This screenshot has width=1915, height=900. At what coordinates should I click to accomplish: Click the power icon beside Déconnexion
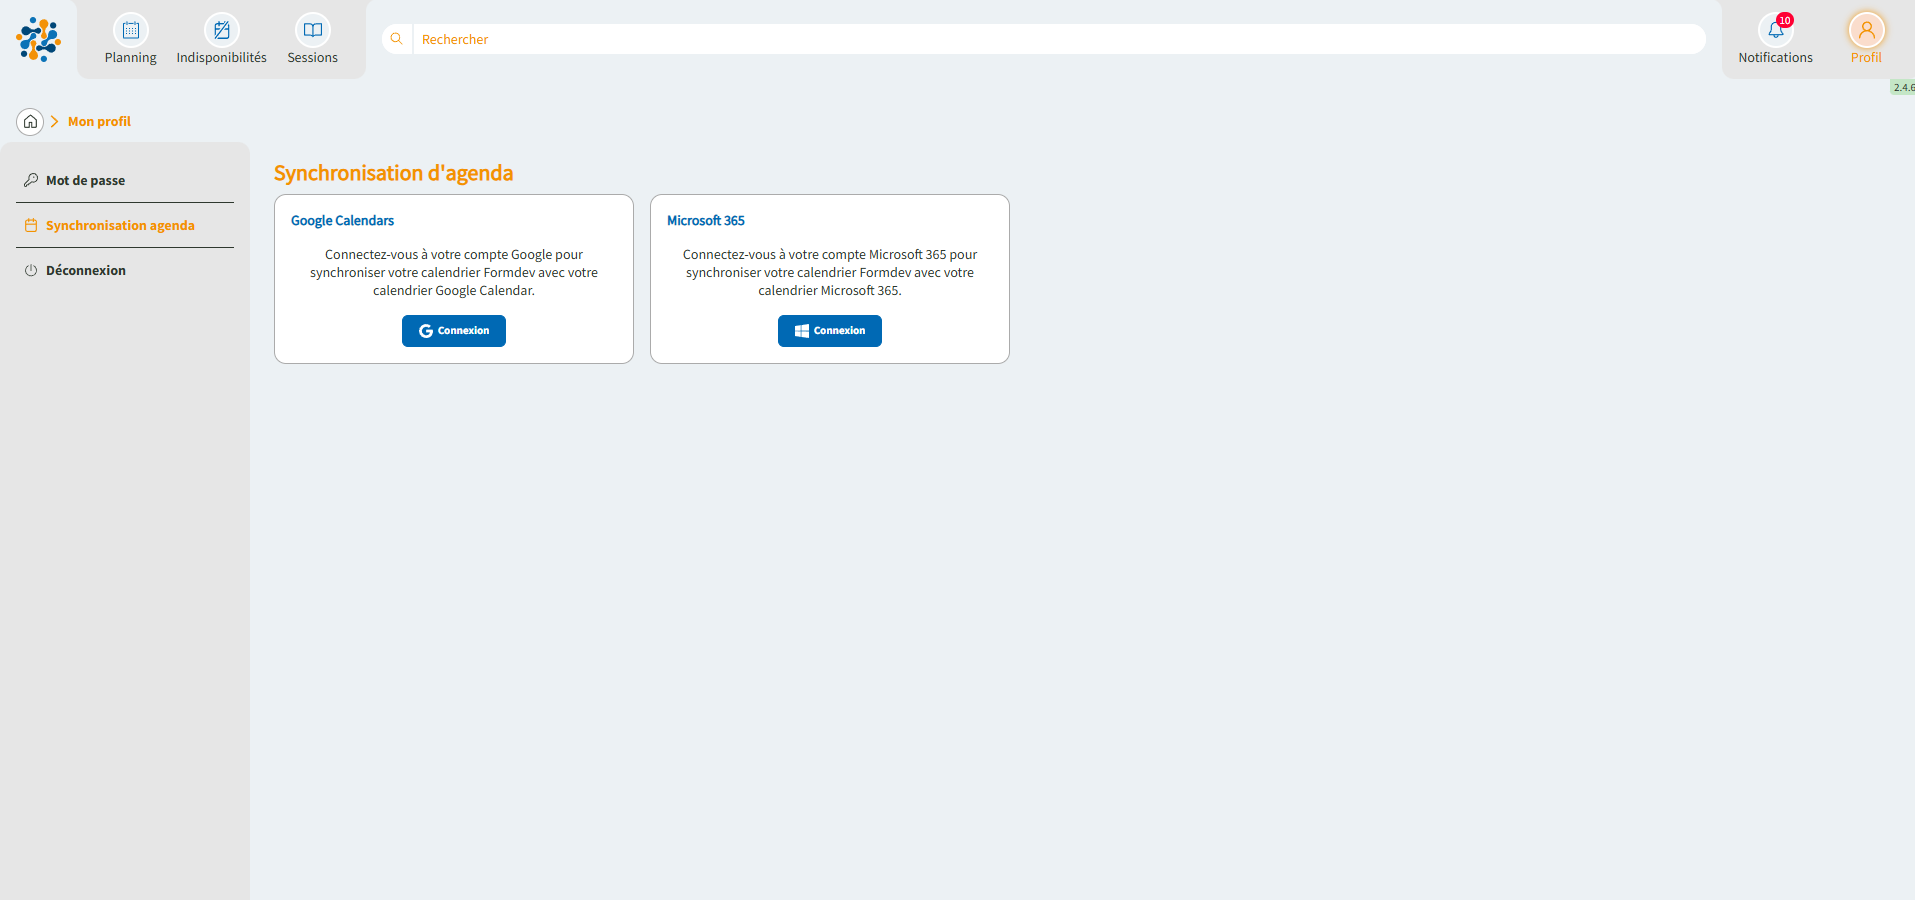pos(31,271)
